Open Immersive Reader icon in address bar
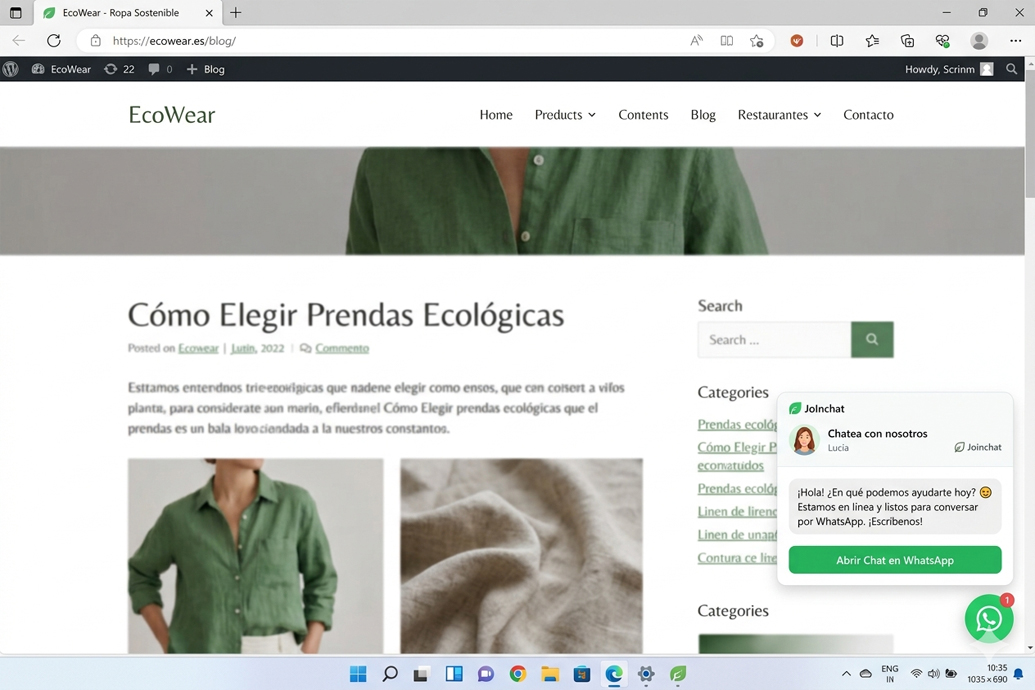The width and height of the screenshot is (1035, 690). pos(727,41)
